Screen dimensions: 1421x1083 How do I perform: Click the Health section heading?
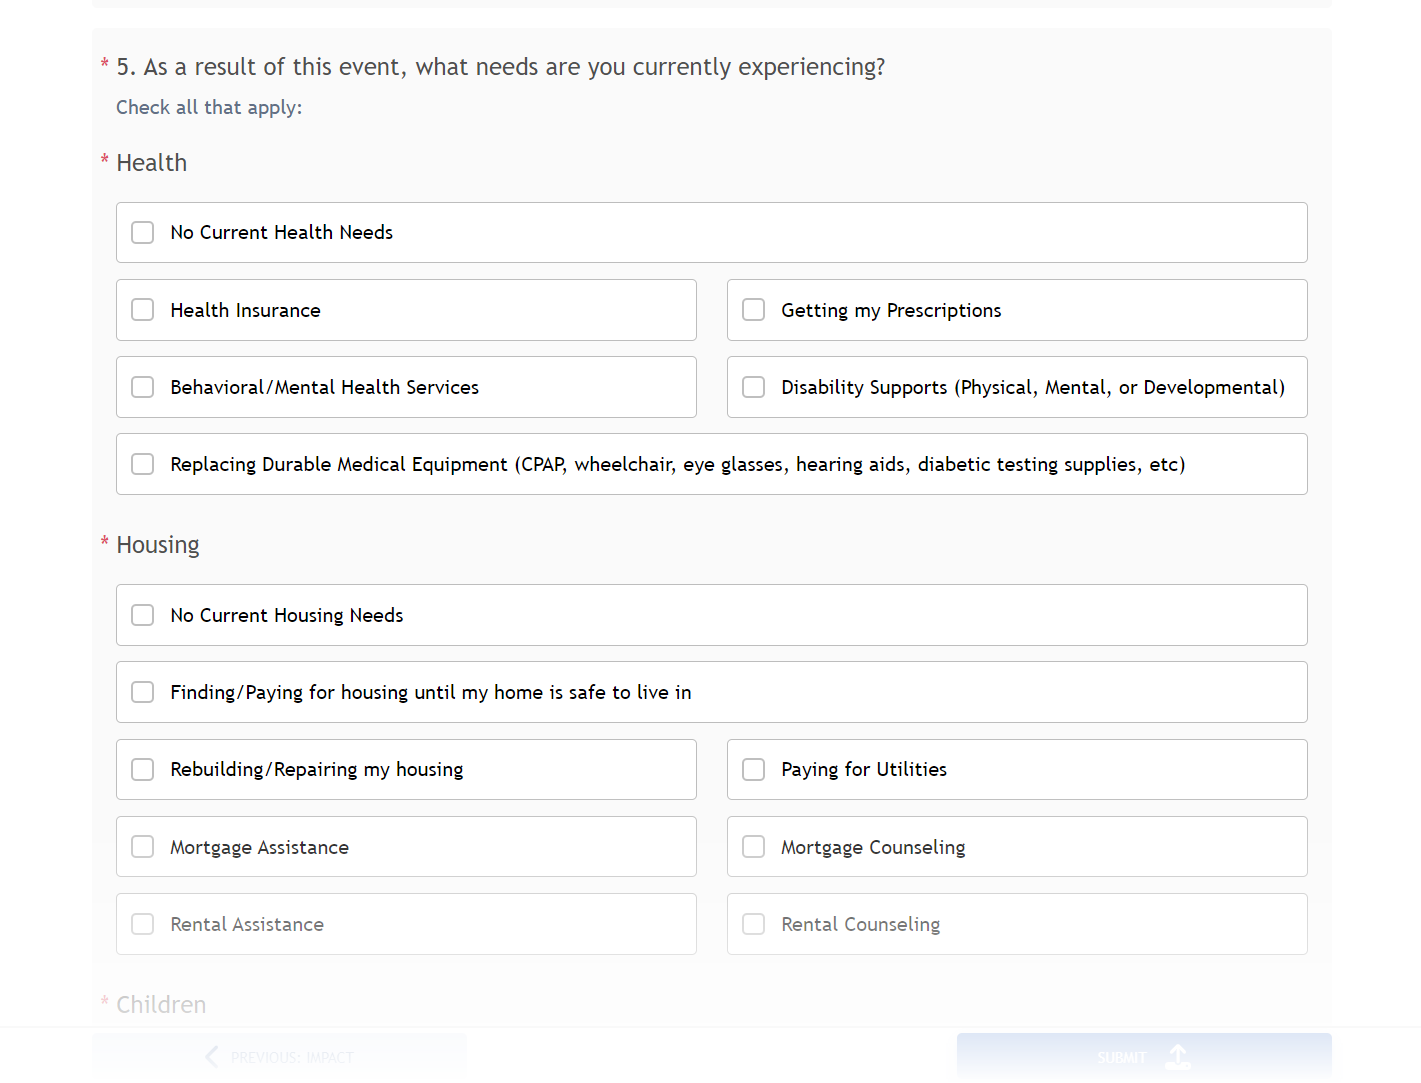(x=151, y=162)
